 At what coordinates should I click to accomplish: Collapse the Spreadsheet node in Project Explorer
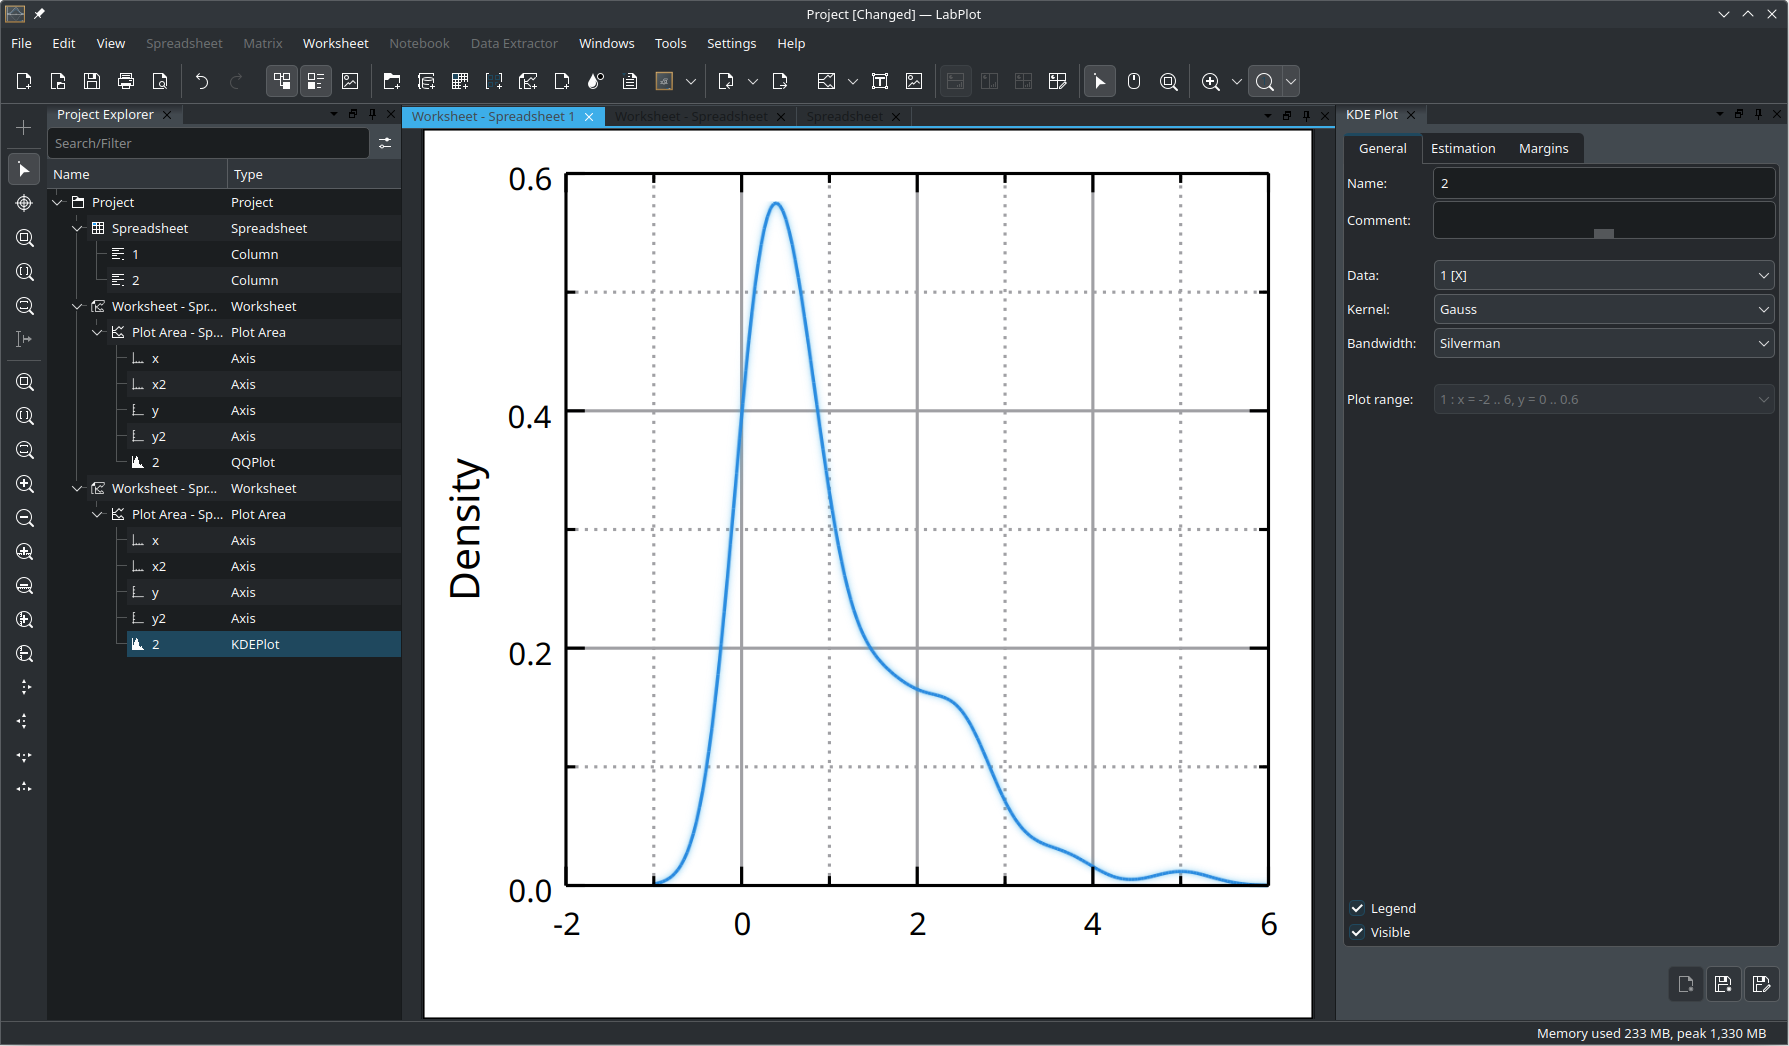(x=78, y=228)
